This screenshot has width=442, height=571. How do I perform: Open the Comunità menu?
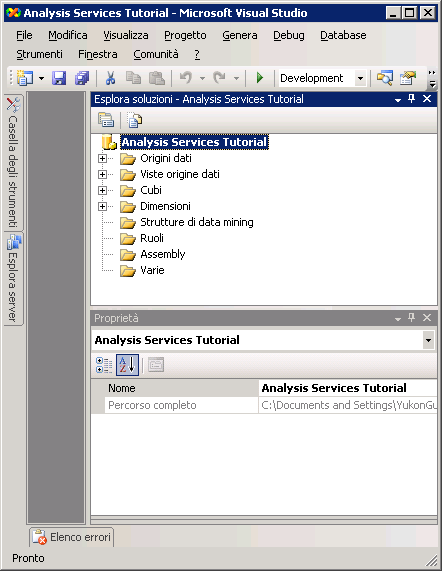[156, 54]
